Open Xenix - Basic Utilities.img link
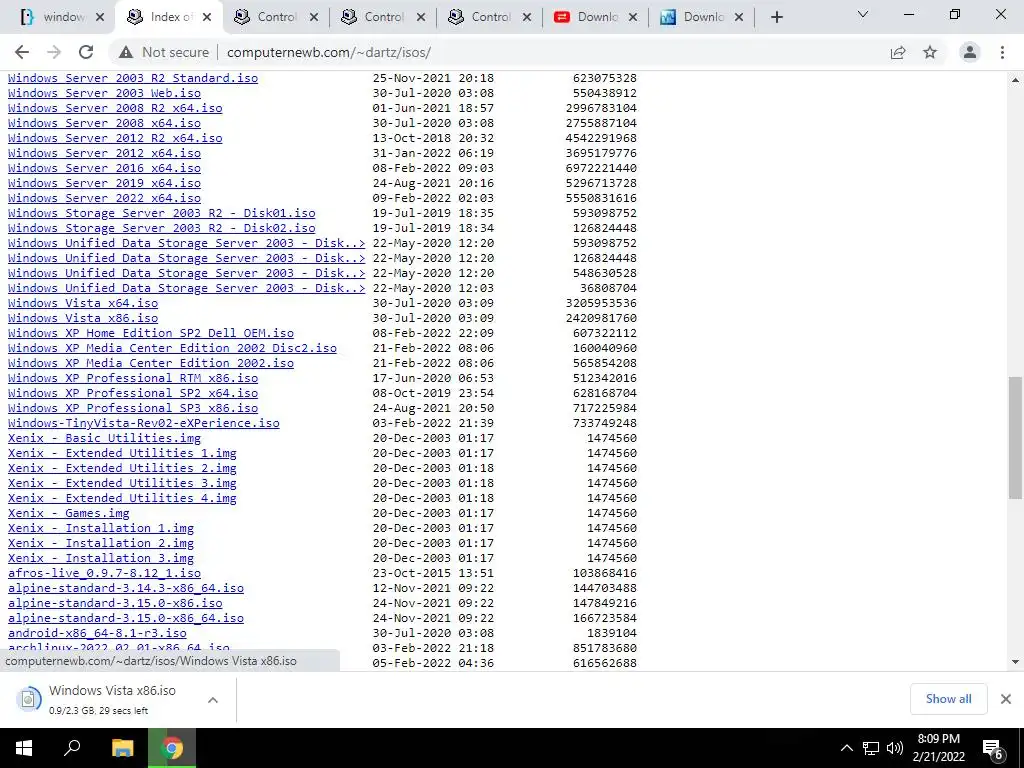The height and width of the screenshot is (768, 1024). (x=104, y=438)
